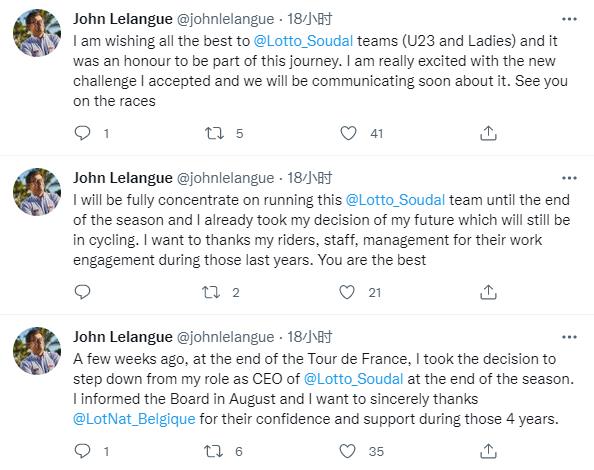The height and width of the screenshot is (470, 594).
Task: Retweet the tweet with 2 retweets
Action: coord(211,292)
